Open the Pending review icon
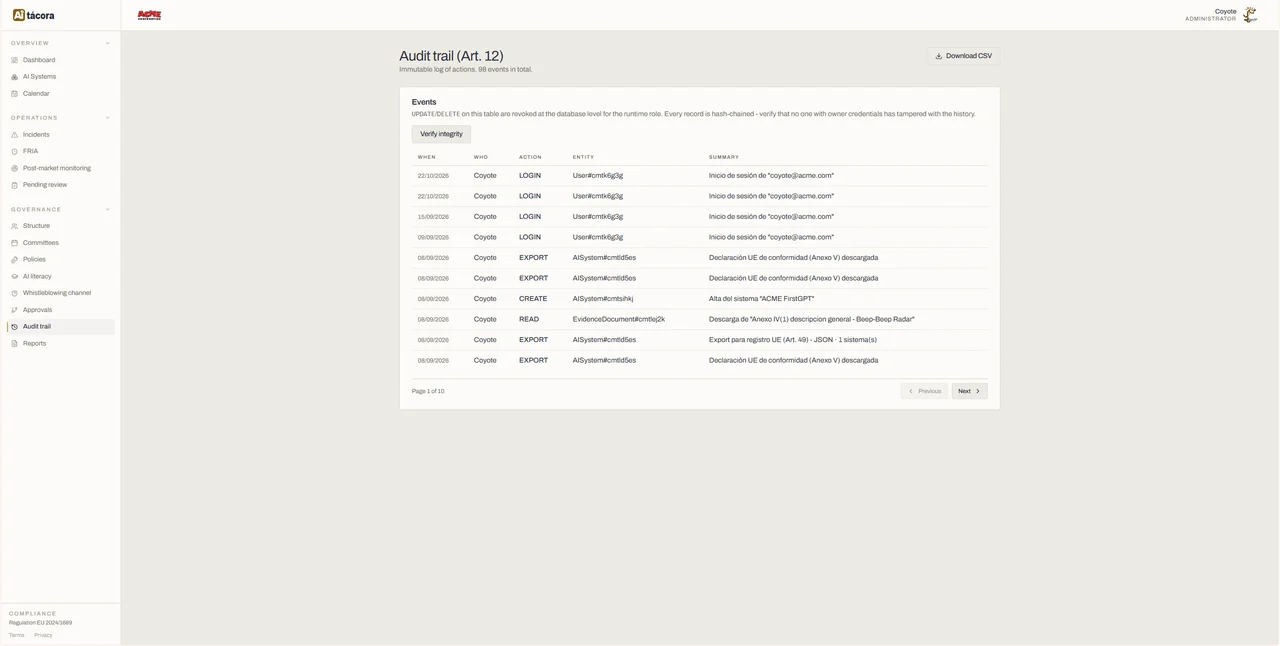1280x646 pixels. coord(15,185)
